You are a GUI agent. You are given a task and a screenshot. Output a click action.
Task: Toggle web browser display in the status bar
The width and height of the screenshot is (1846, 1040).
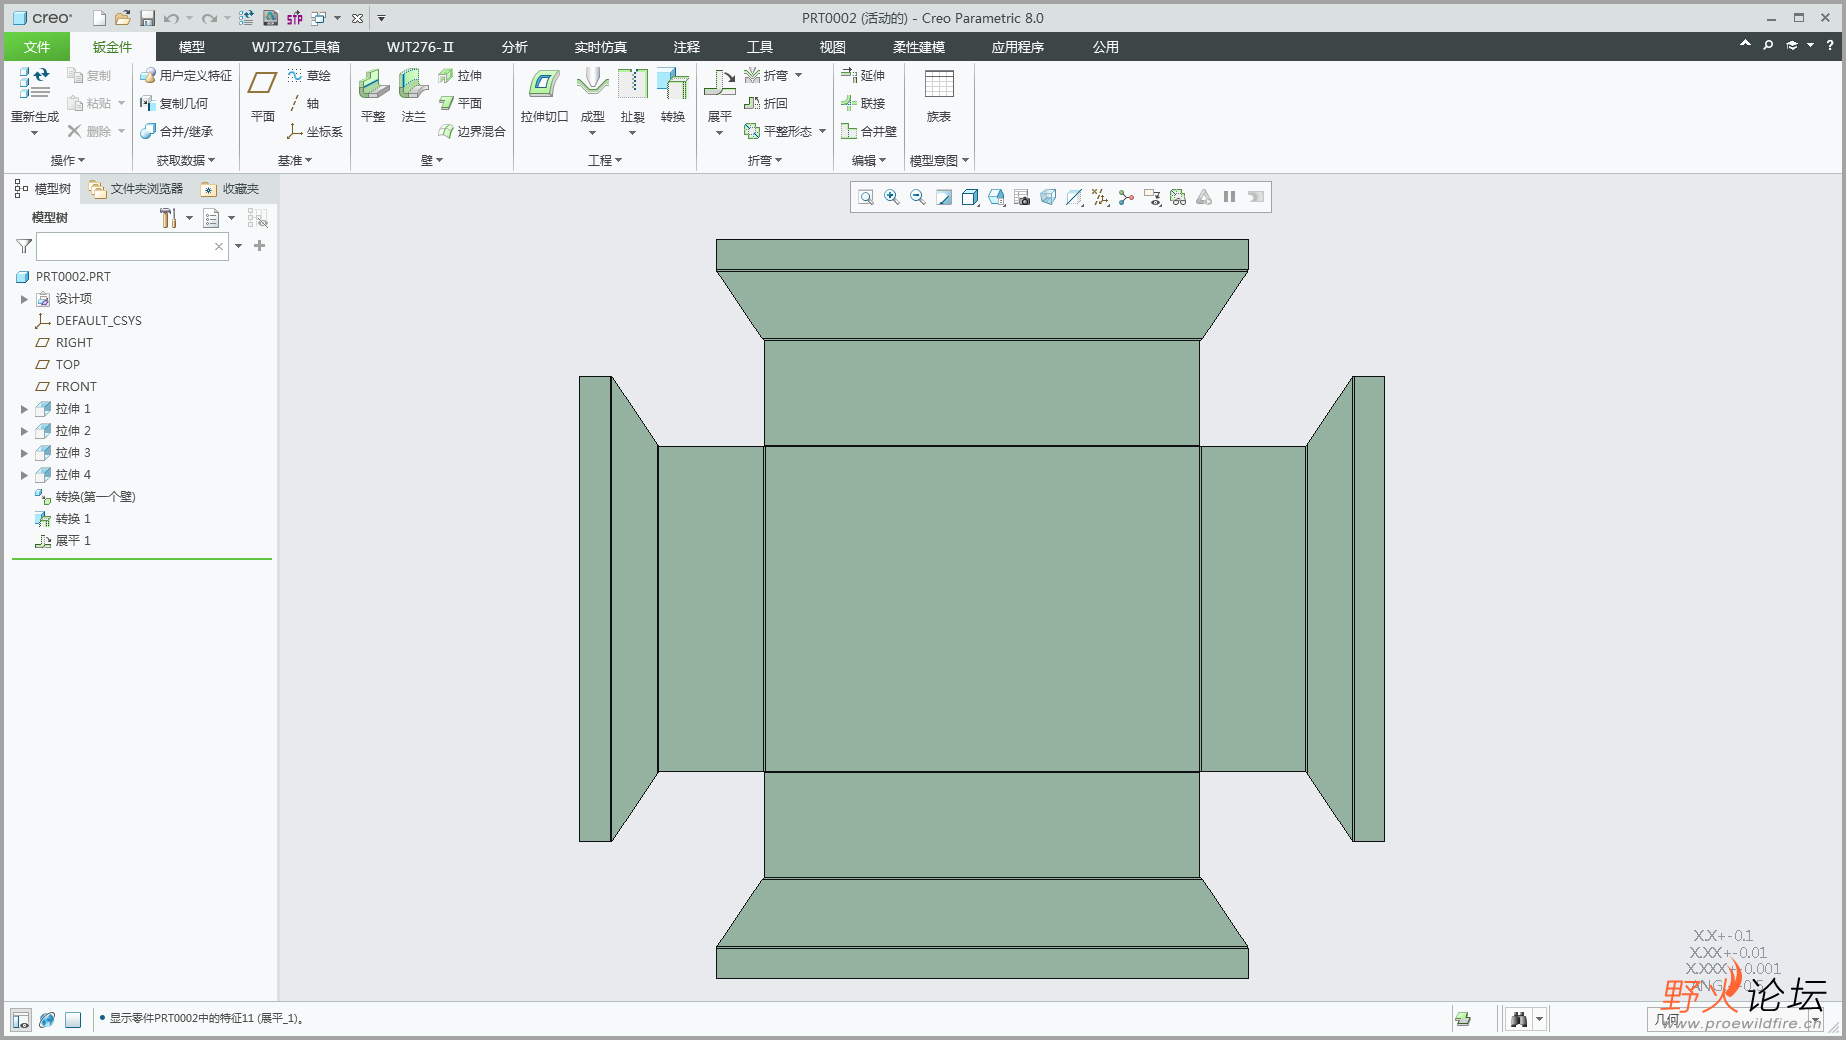tap(47, 1019)
